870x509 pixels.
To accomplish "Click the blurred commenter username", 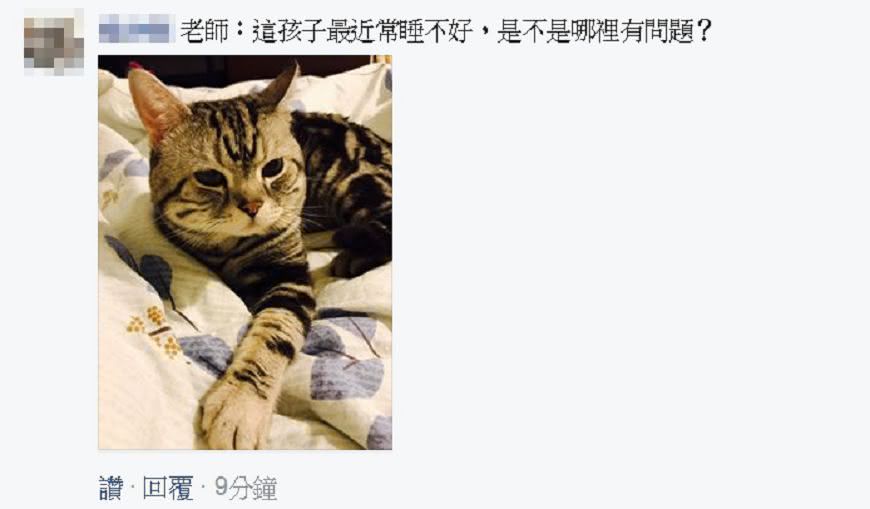I will (136, 29).
